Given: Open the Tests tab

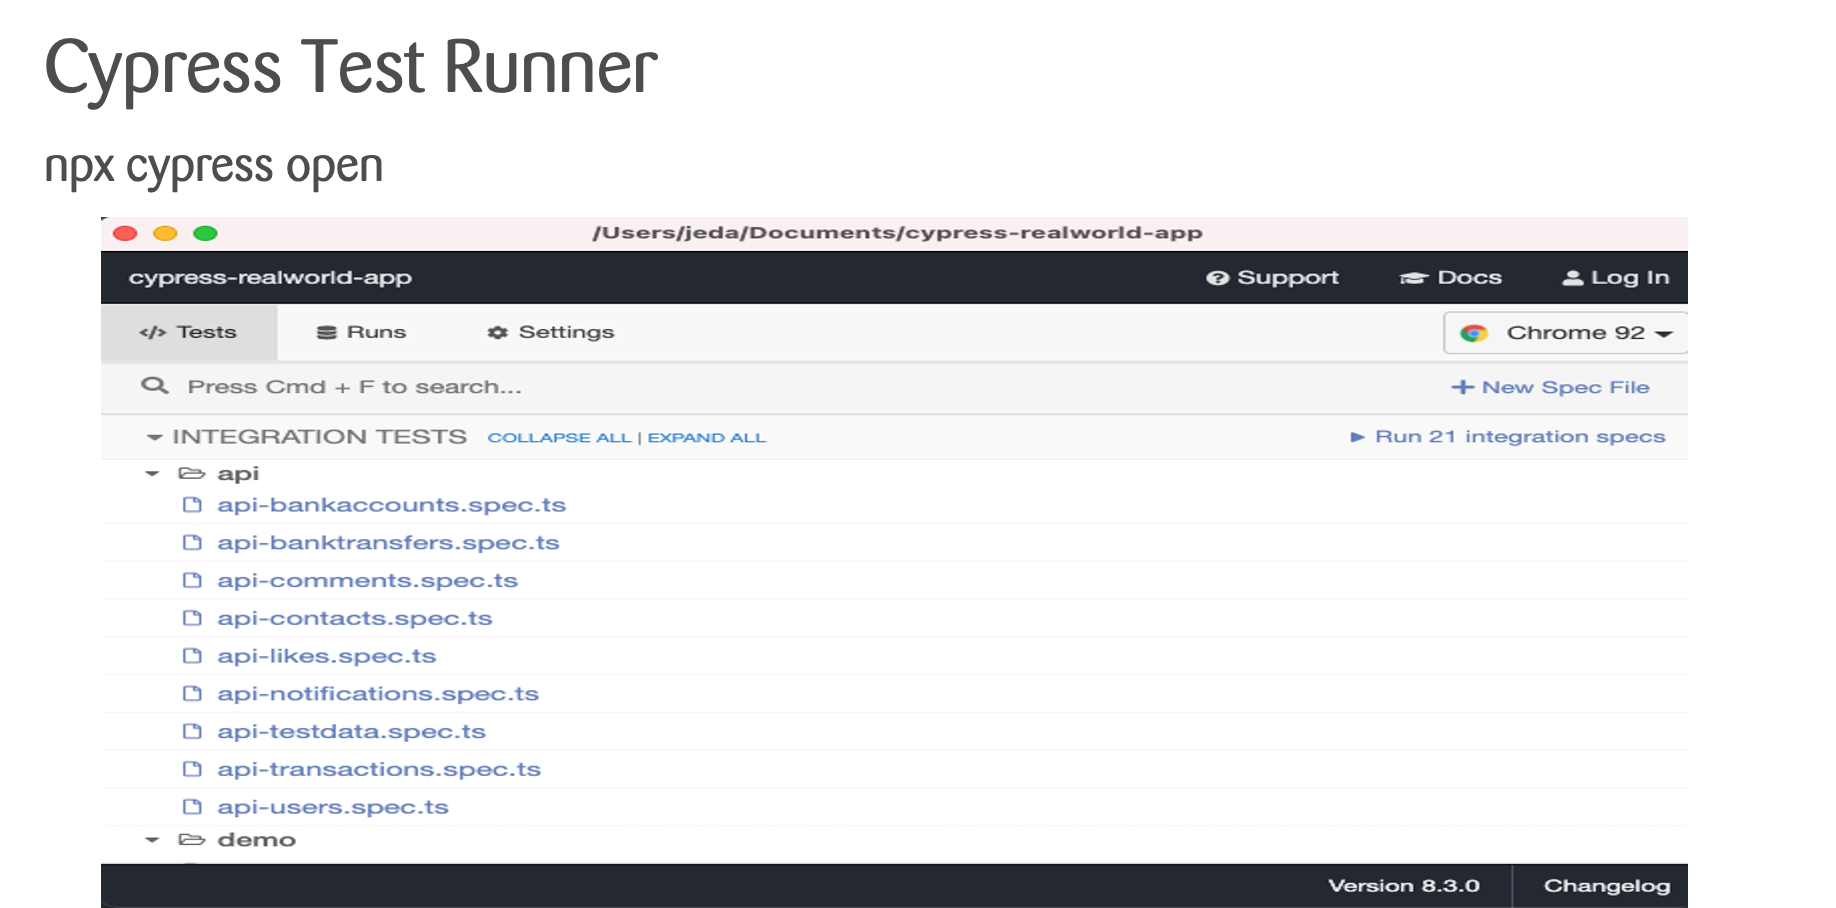Looking at the screenshot, I should [x=189, y=333].
